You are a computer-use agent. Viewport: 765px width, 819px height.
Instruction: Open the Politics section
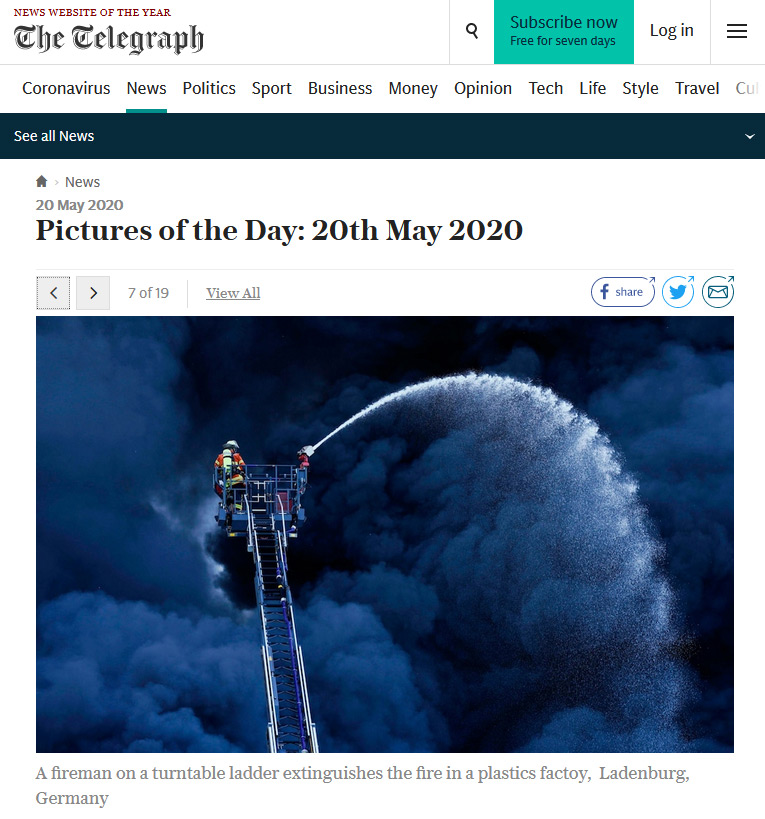[209, 88]
